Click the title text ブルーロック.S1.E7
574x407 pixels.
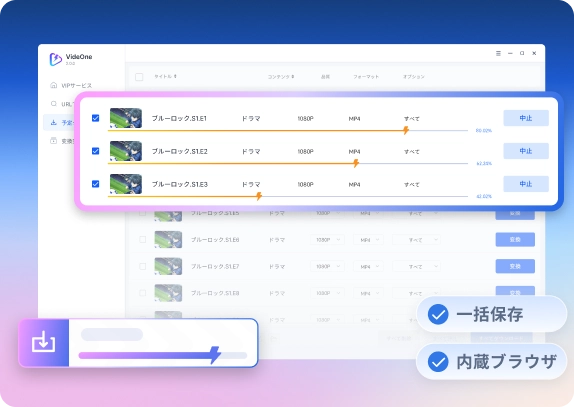(x=215, y=266)
